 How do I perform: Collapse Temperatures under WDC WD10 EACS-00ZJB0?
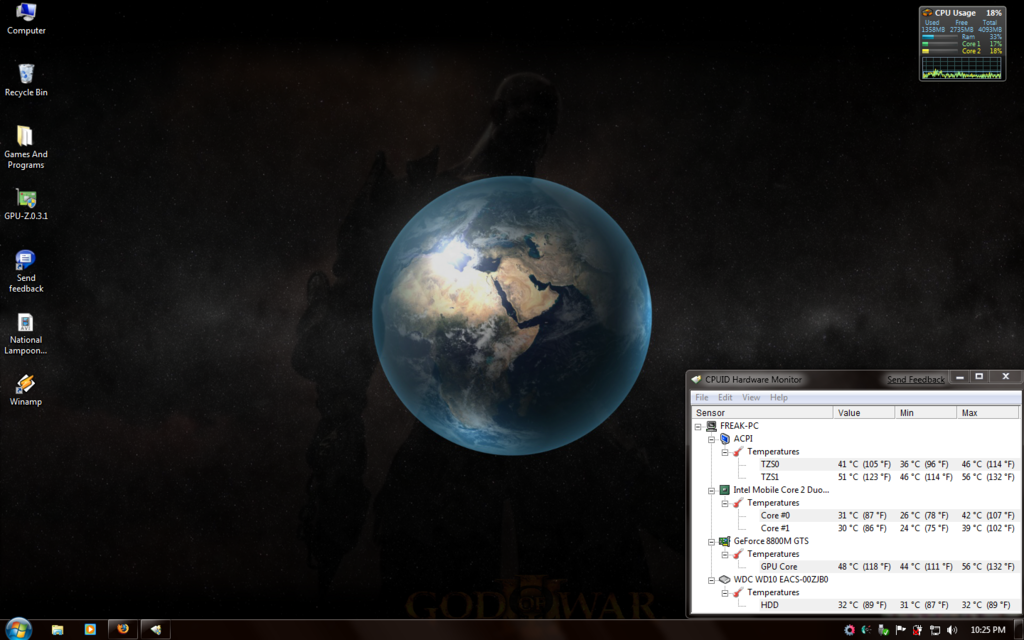coord(725,593)
